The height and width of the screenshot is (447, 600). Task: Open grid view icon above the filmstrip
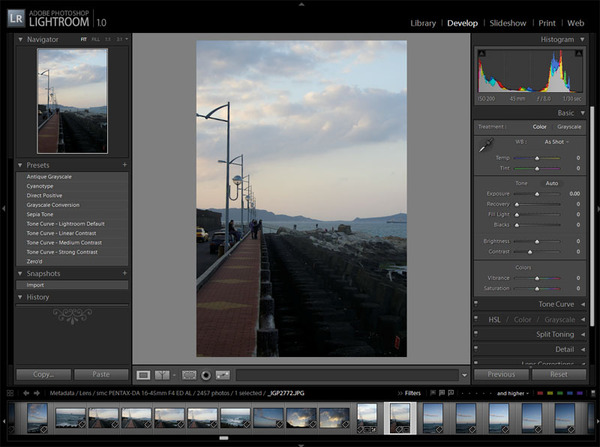(10, 393)
